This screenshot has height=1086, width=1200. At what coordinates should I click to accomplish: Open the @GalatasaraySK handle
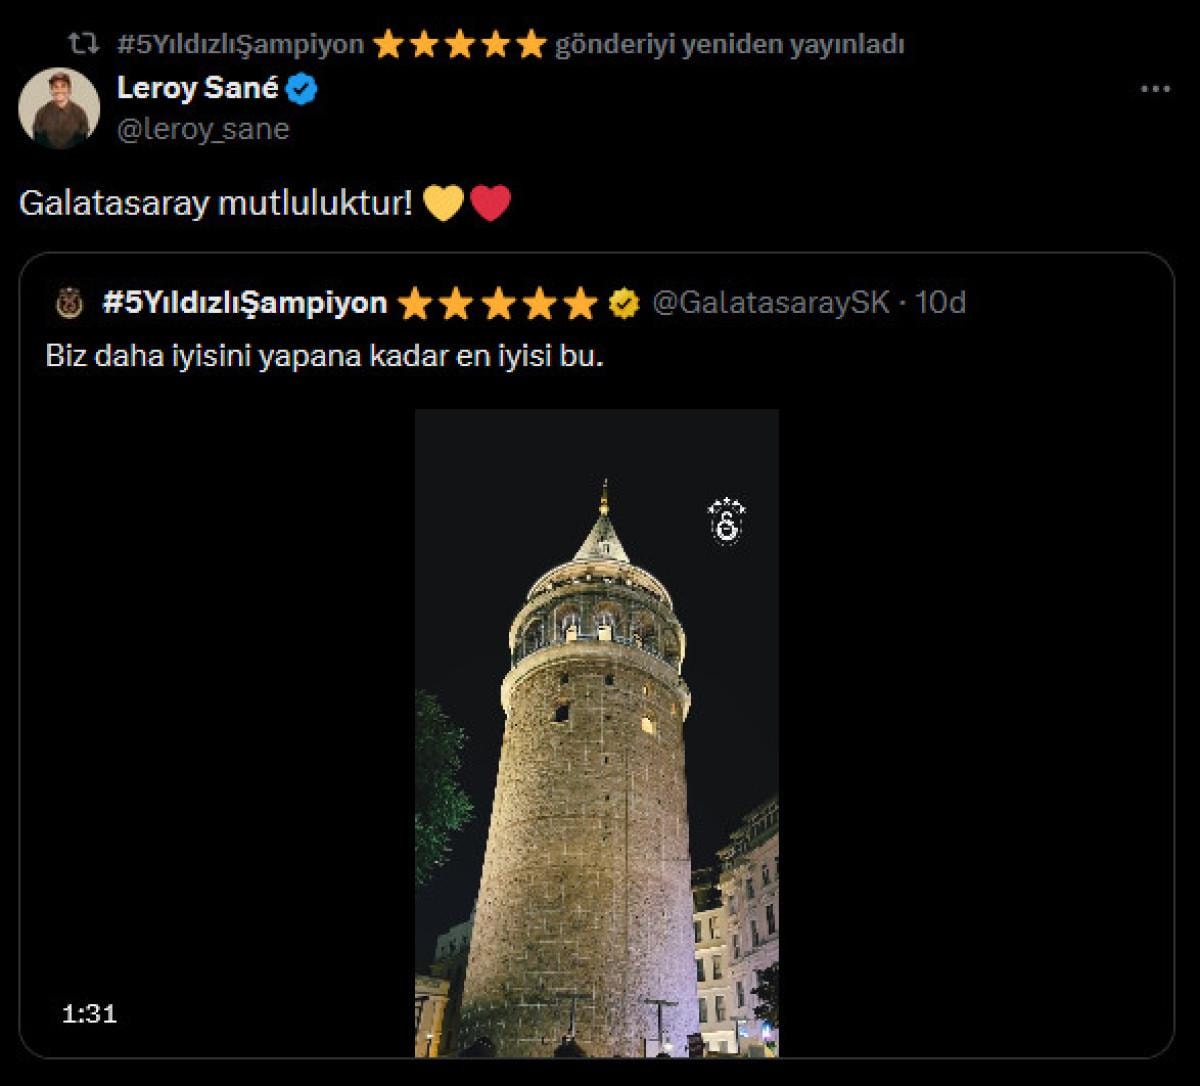770,303
